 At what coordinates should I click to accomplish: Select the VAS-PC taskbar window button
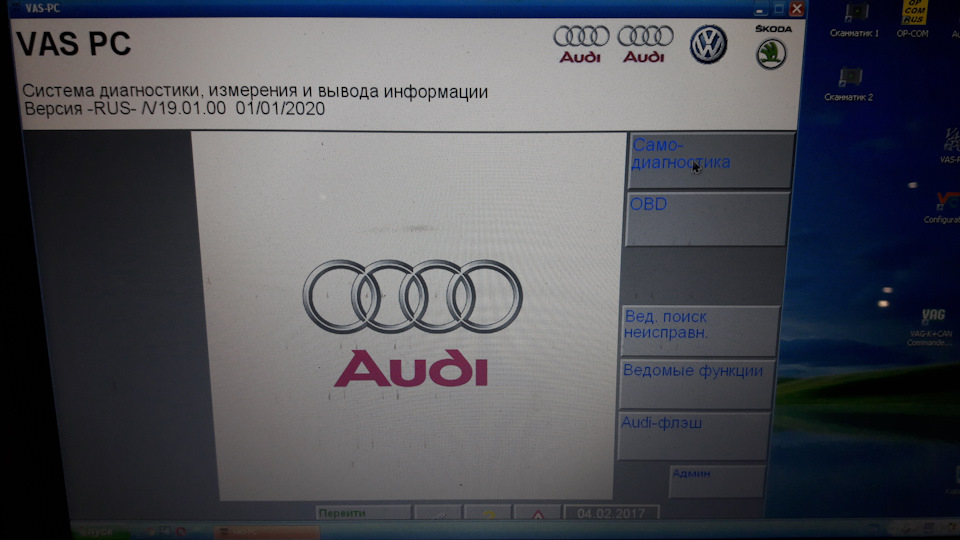[266, 532]
